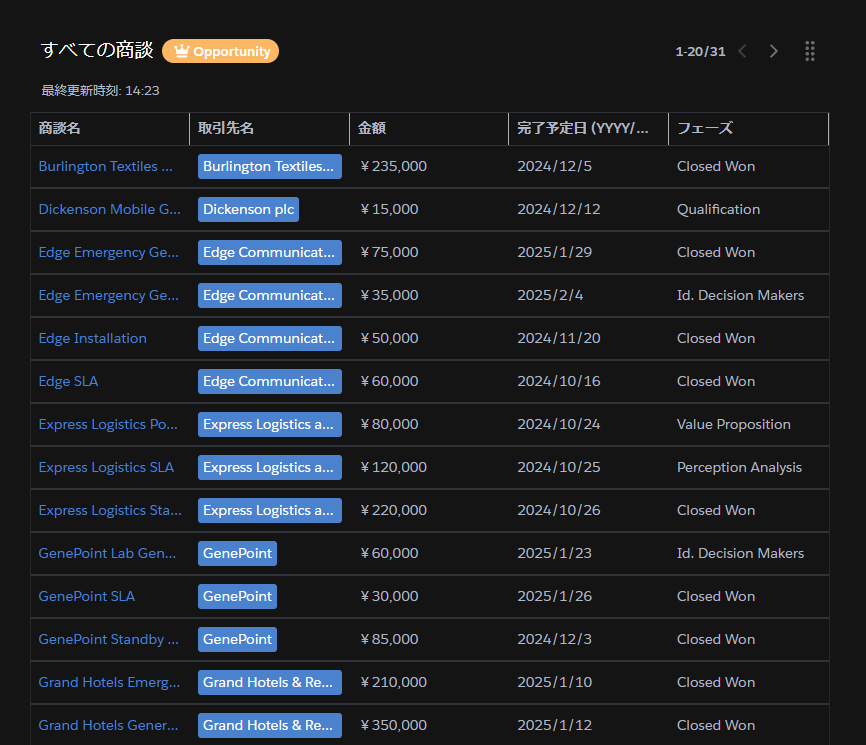Sort by フェーズ column header
The image size is (866, 745).
coord(705,128)
